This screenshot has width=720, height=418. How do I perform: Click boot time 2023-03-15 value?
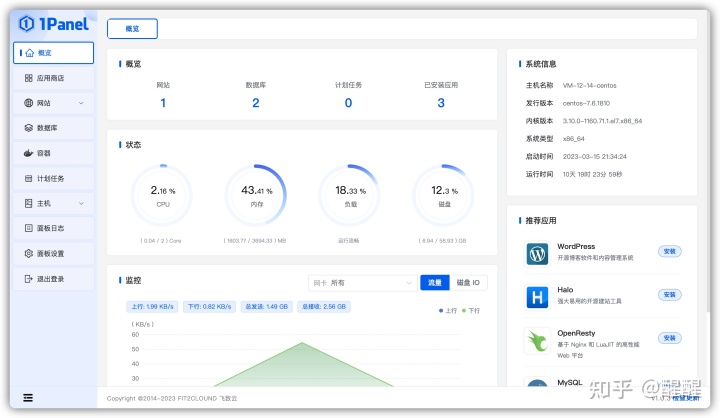[595, 157]
